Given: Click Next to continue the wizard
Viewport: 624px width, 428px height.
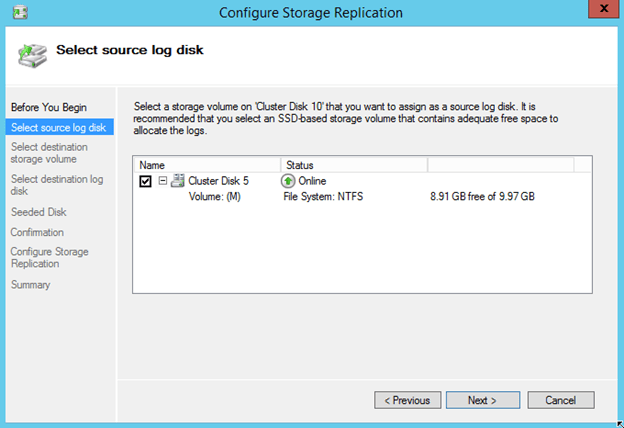Looking at the screenshot, I should pyautogui.click(x=482, y=400).
